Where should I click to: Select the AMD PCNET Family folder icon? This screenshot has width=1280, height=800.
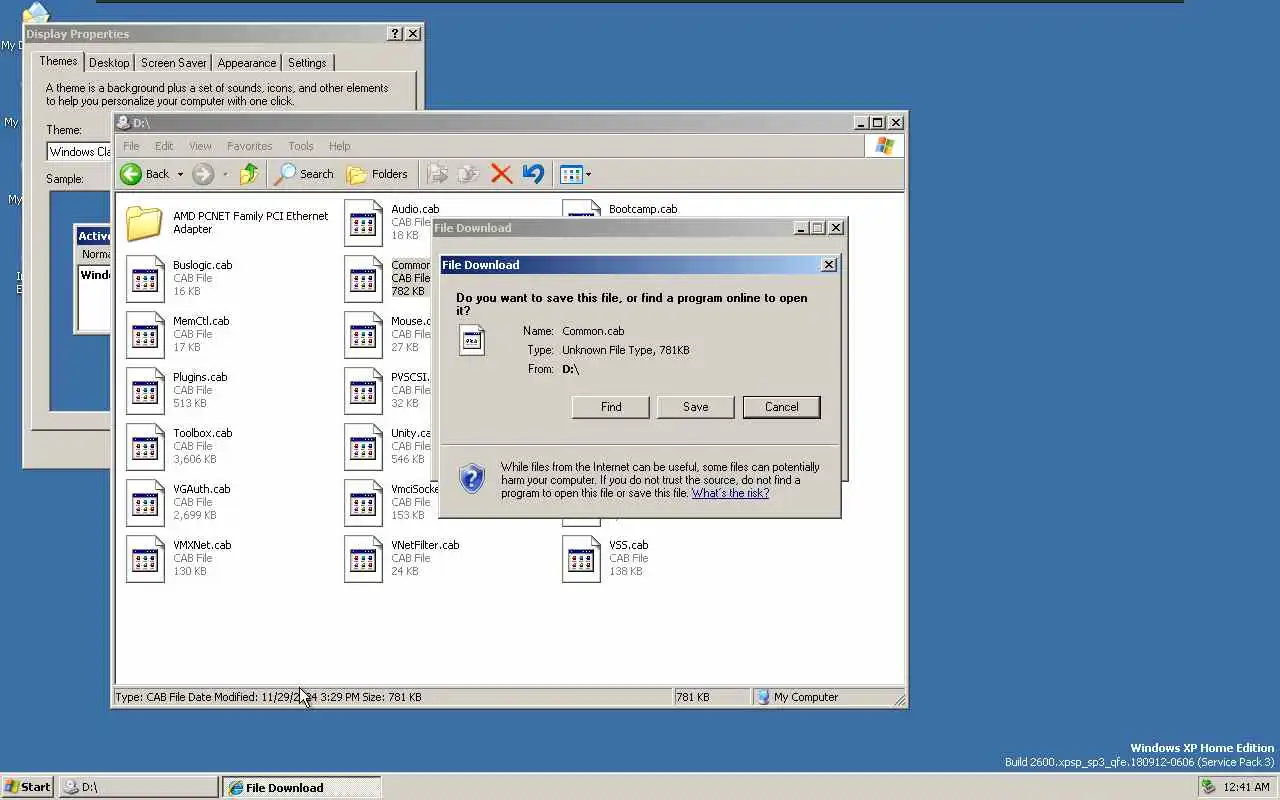click(145, 223)
